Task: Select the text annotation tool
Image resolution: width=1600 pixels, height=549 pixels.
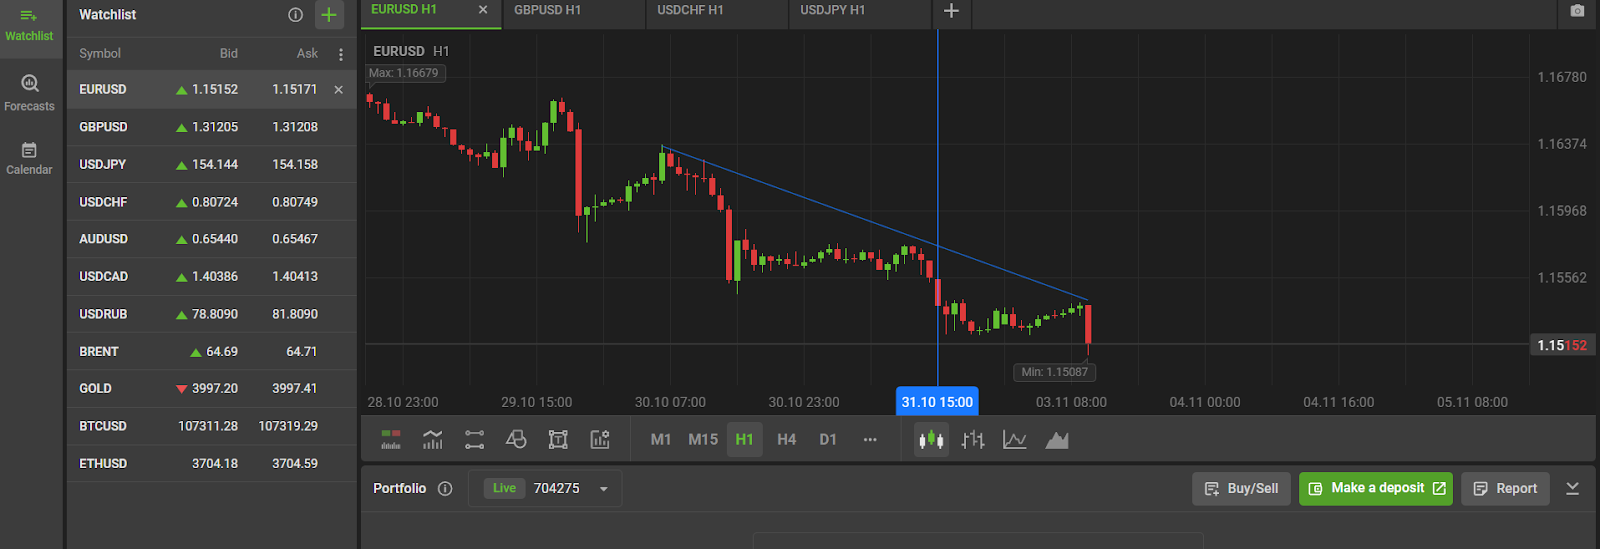Action: pos(558,440)
